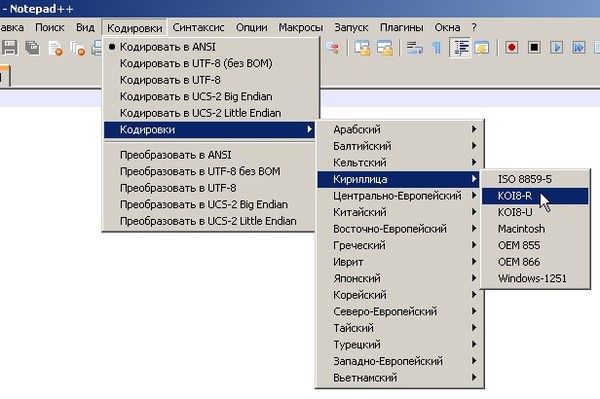Play back recorded macro icon
Screen dimensions: 600x399
[x=556, y=47]
